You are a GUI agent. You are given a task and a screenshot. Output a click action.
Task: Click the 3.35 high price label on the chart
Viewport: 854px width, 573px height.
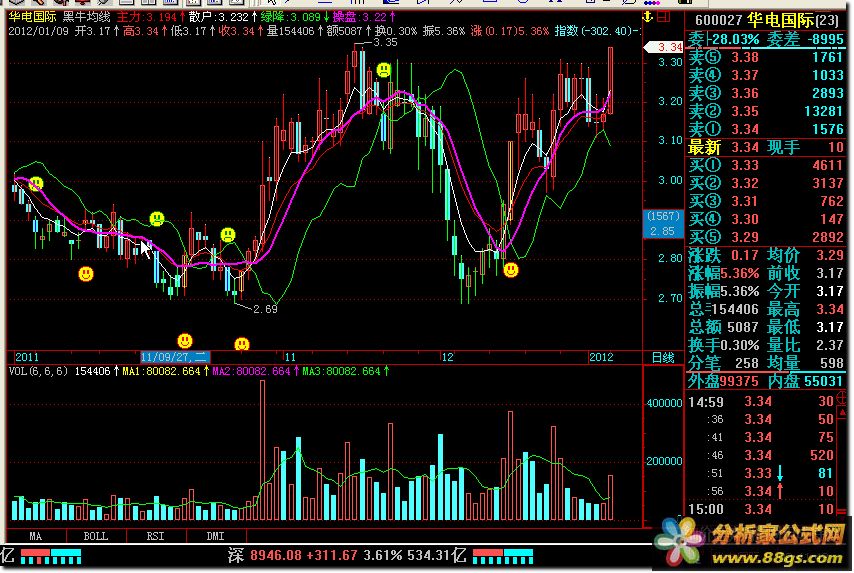pyautogui.click(x=385, y=42)
